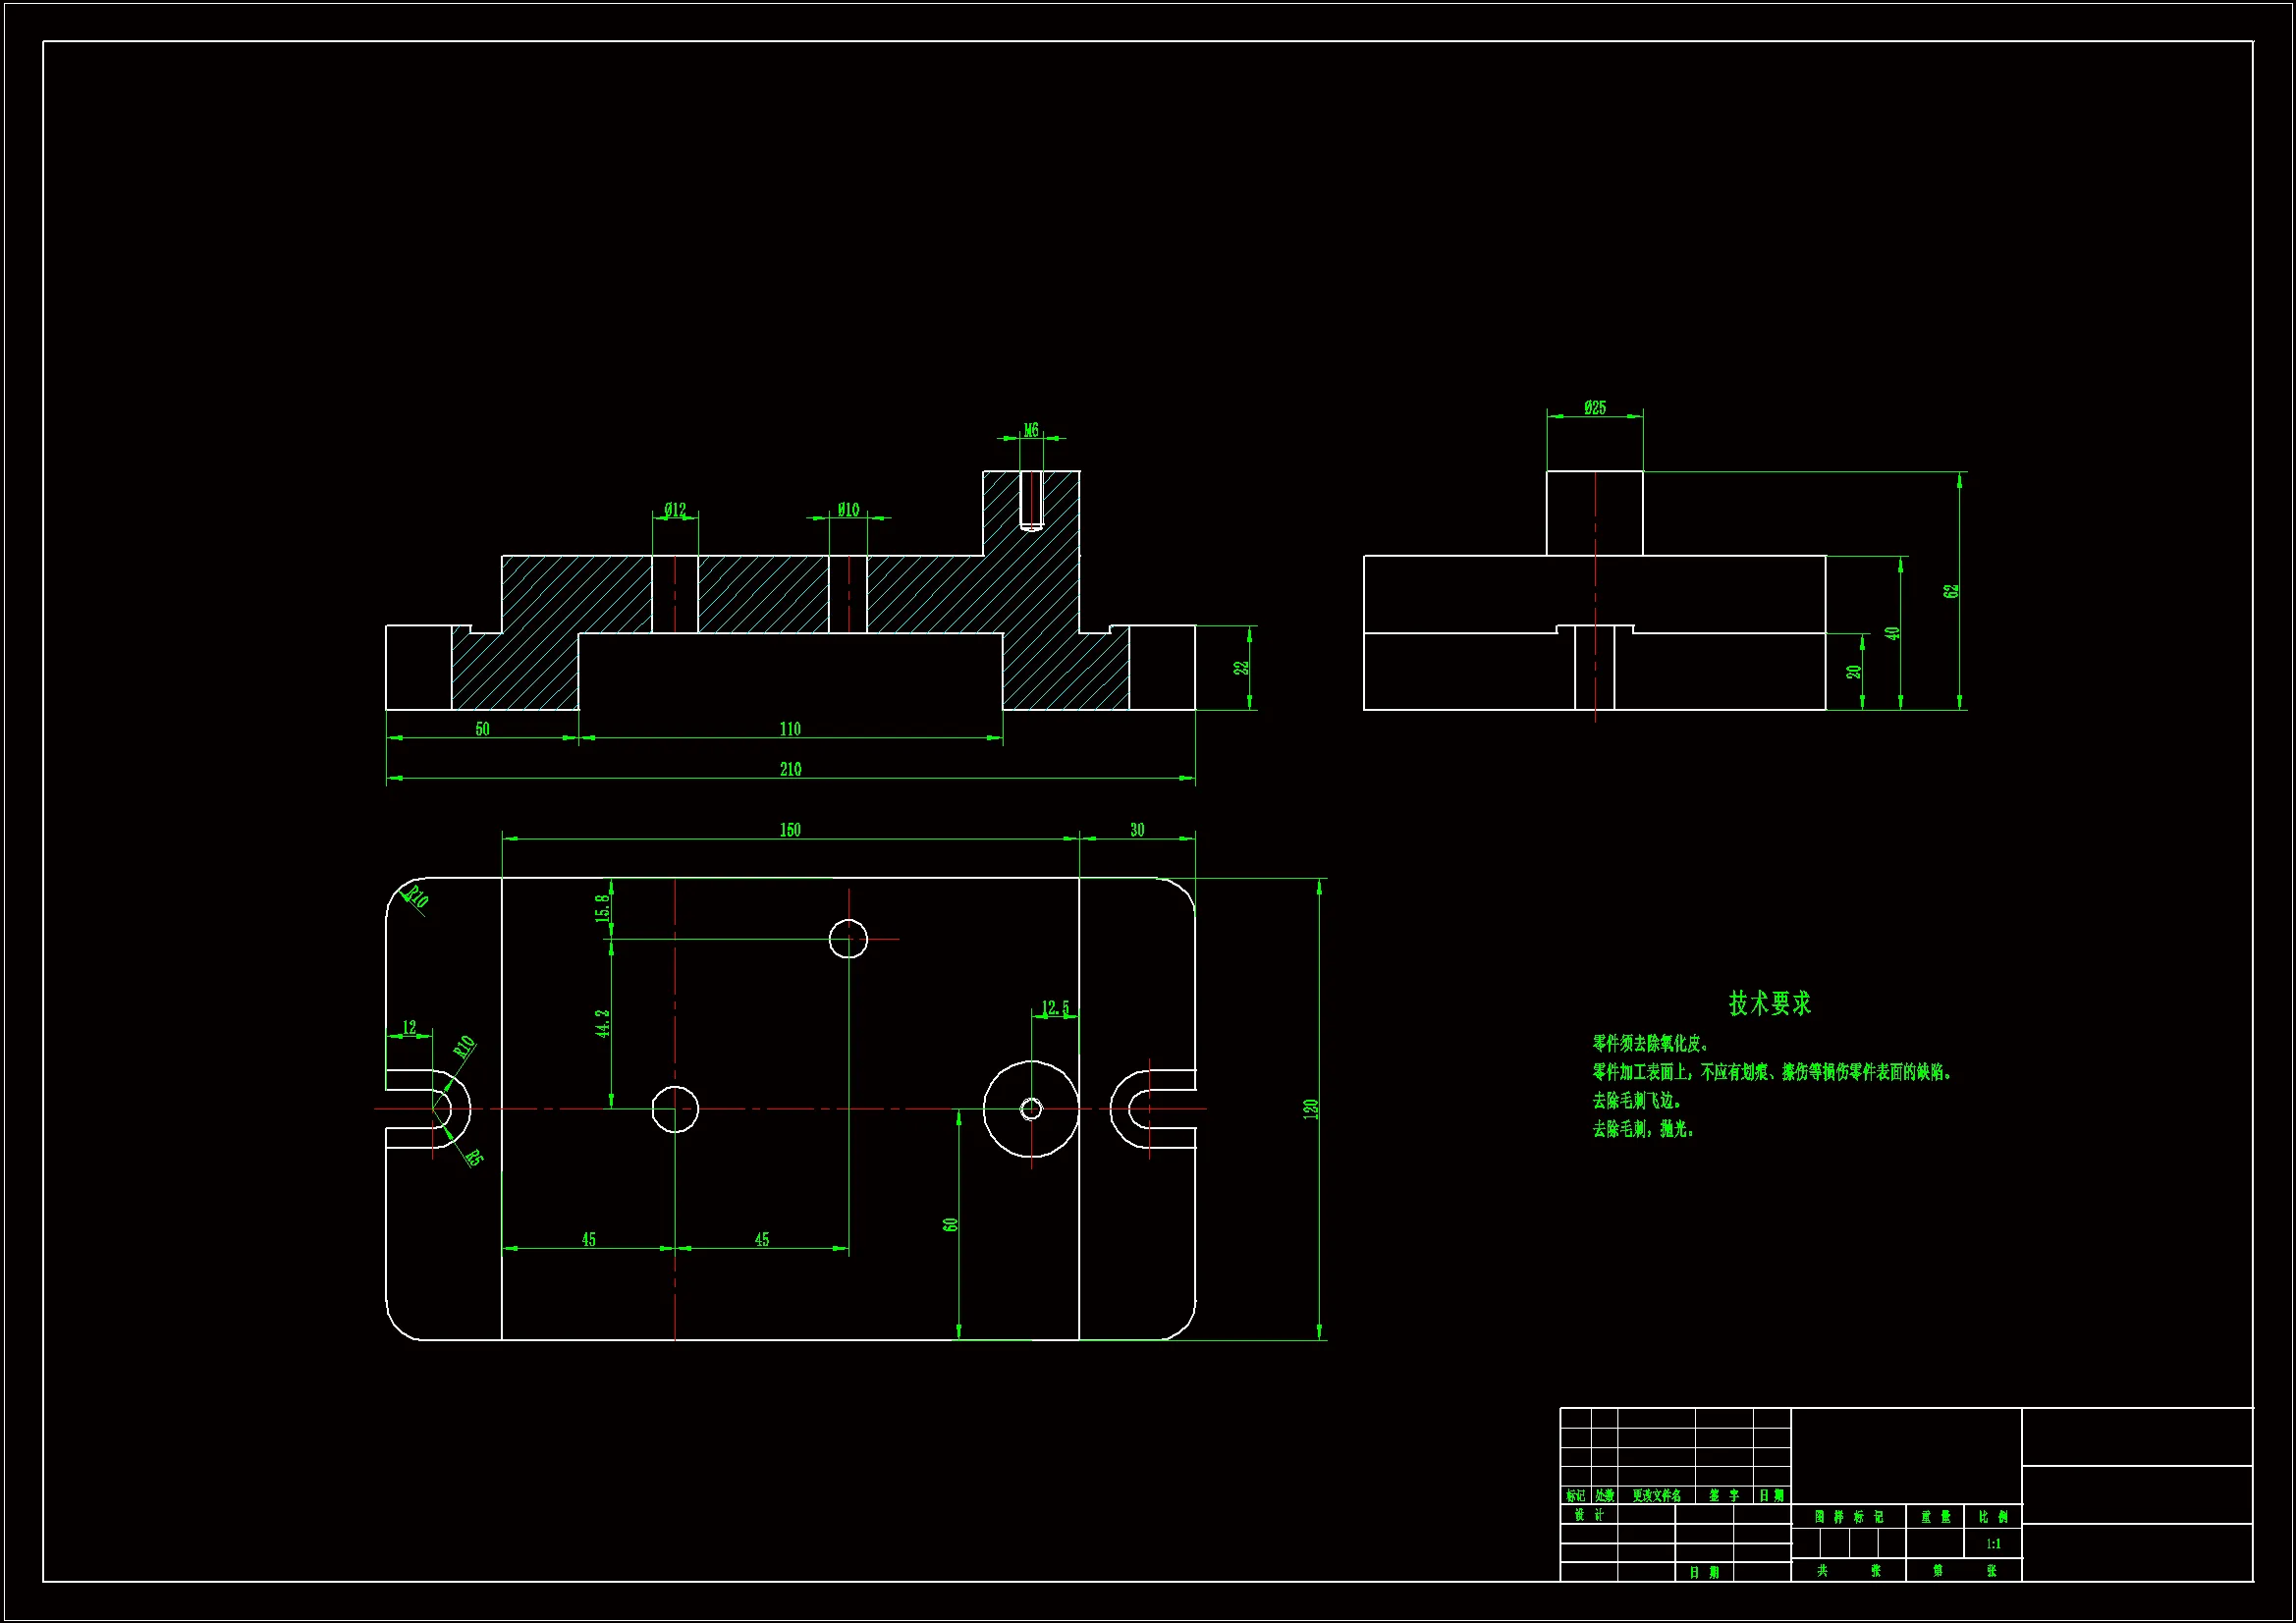The width and height of the screenshot is (2296, 1623).
Task: Click the Ø10 diameter dimension label
Action: coord(848,510)
